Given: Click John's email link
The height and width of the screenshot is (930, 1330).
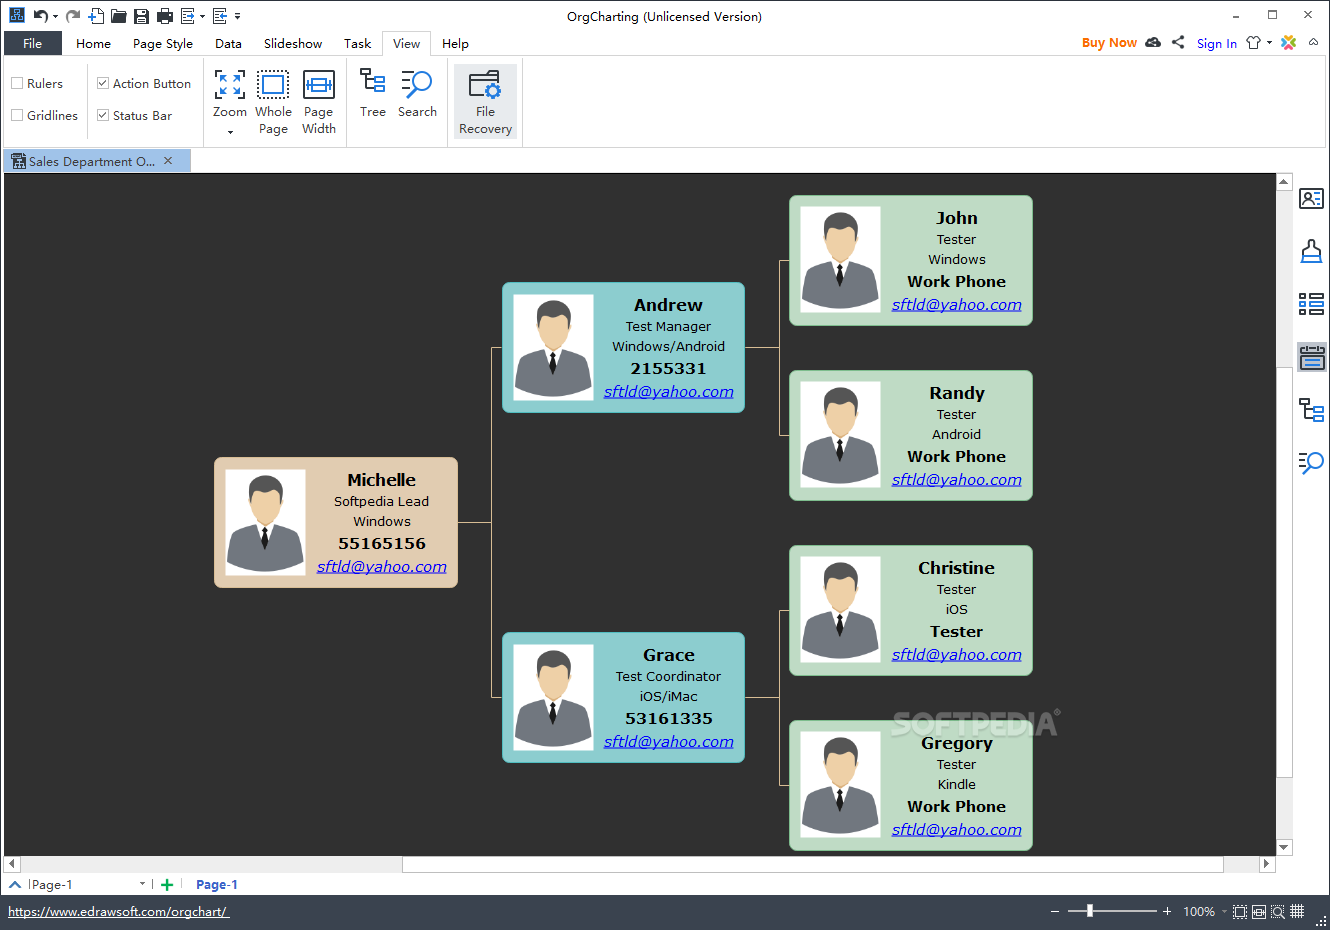Looking at the screenshot, I should (957, 305).
